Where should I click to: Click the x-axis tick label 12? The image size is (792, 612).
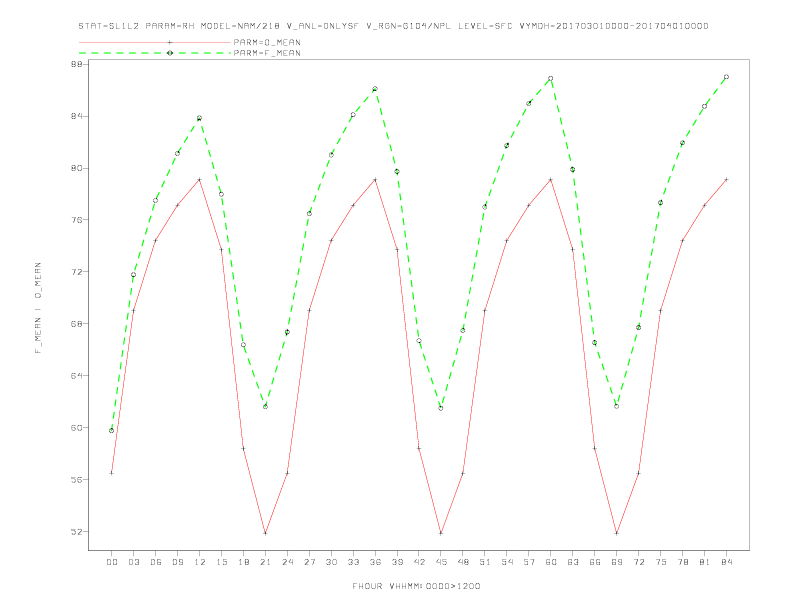point(200,562)
